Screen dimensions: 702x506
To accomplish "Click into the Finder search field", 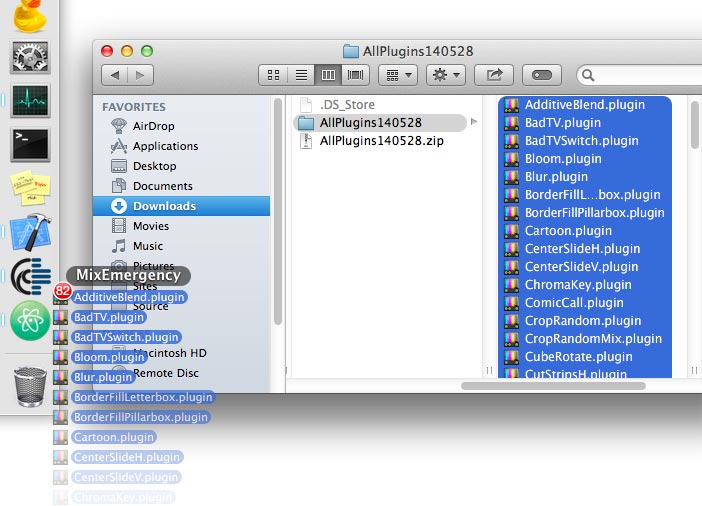I will pos(640,75).
